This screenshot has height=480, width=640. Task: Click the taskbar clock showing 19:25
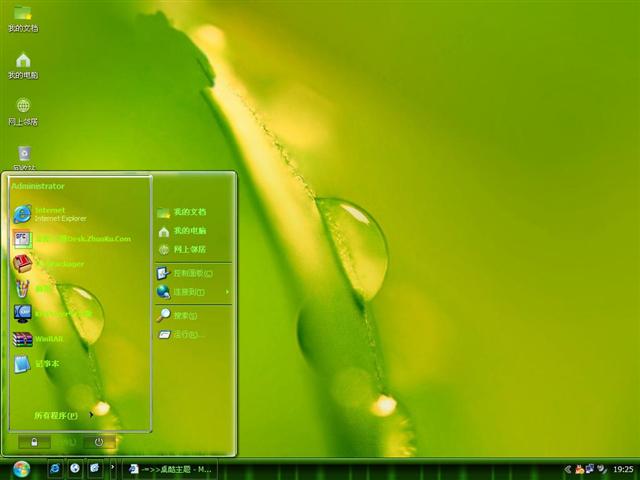pyautogui.click(x=623, y=469)
